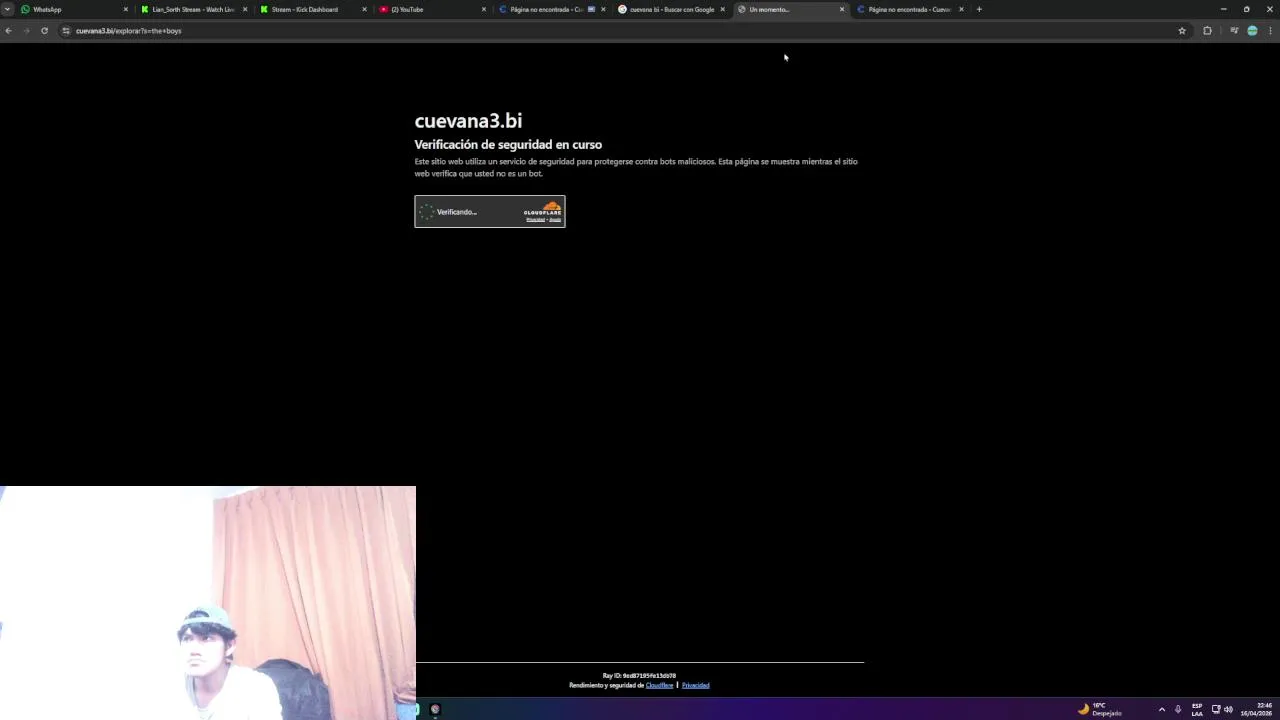Click the Ray ID text
The height and width of the screenshot is (720, 1280).
click(639, 676)
